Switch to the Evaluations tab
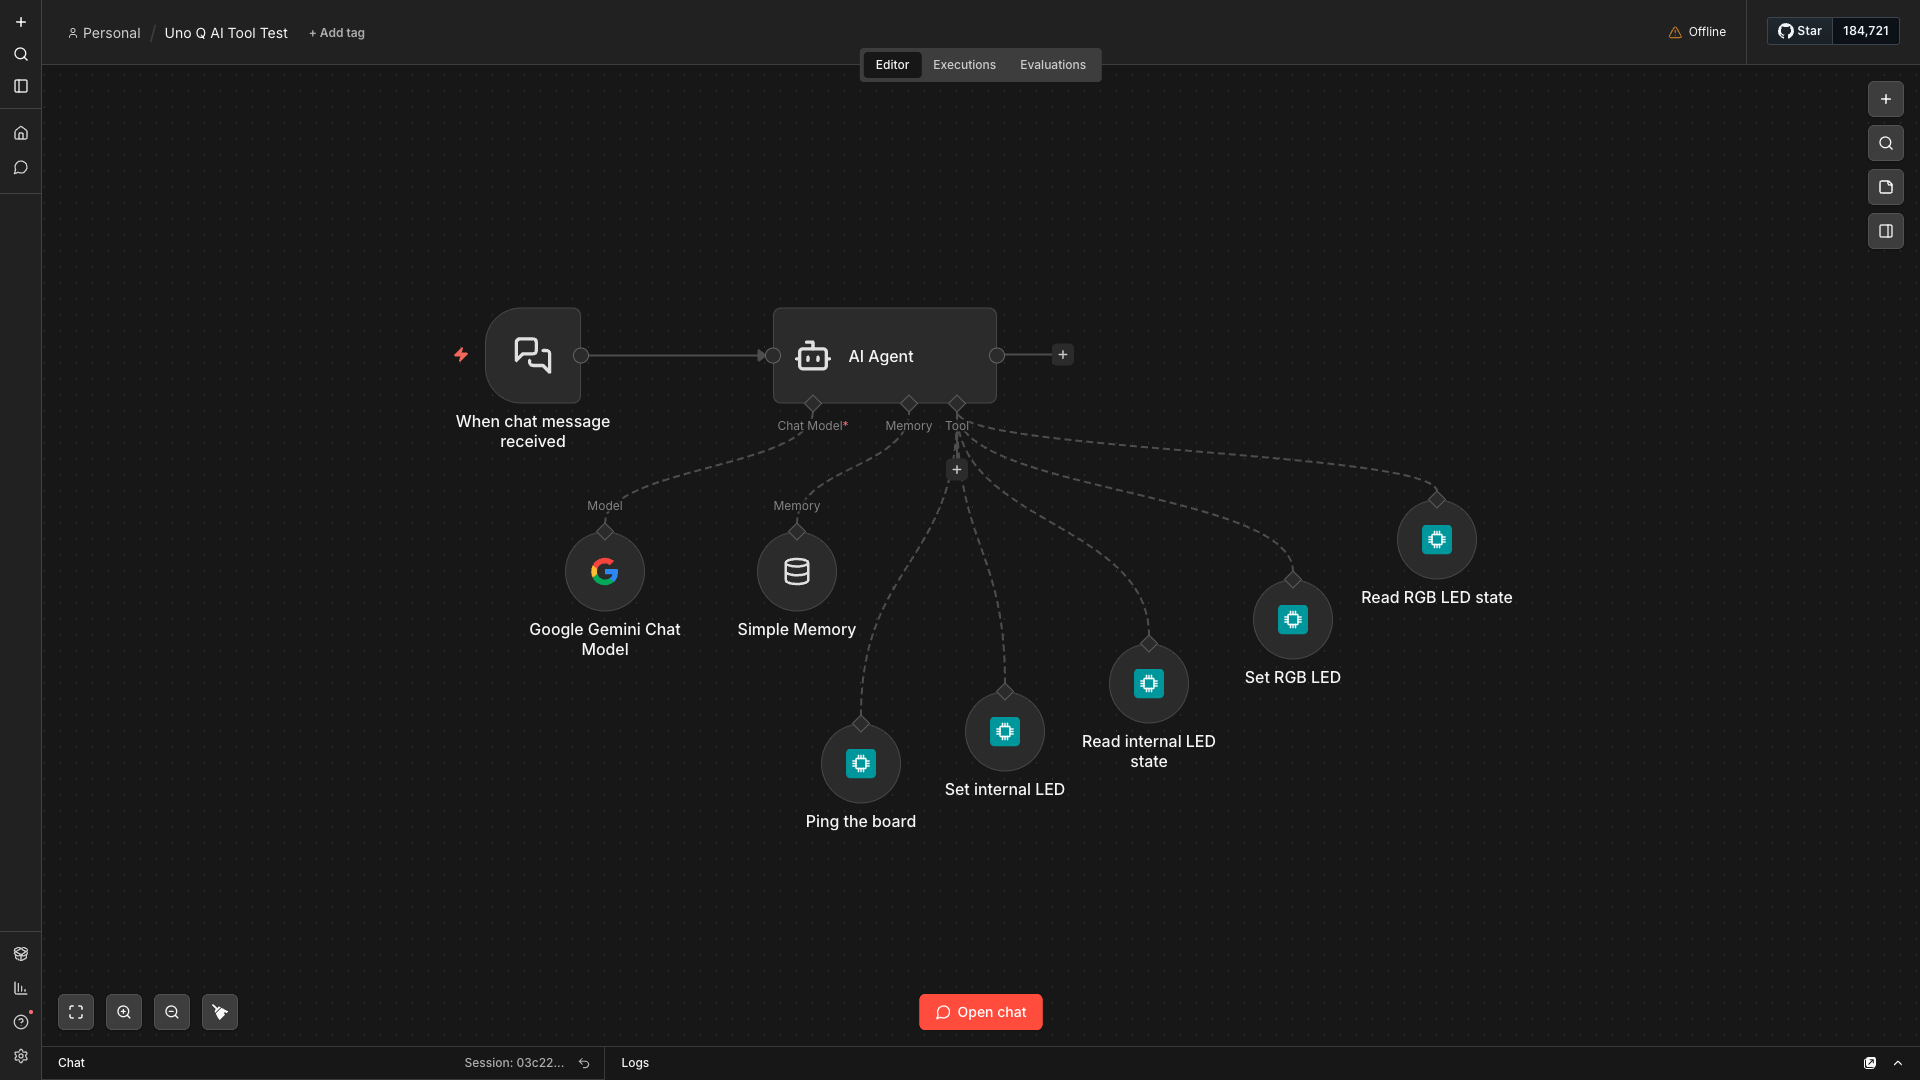 point(1052,65)
